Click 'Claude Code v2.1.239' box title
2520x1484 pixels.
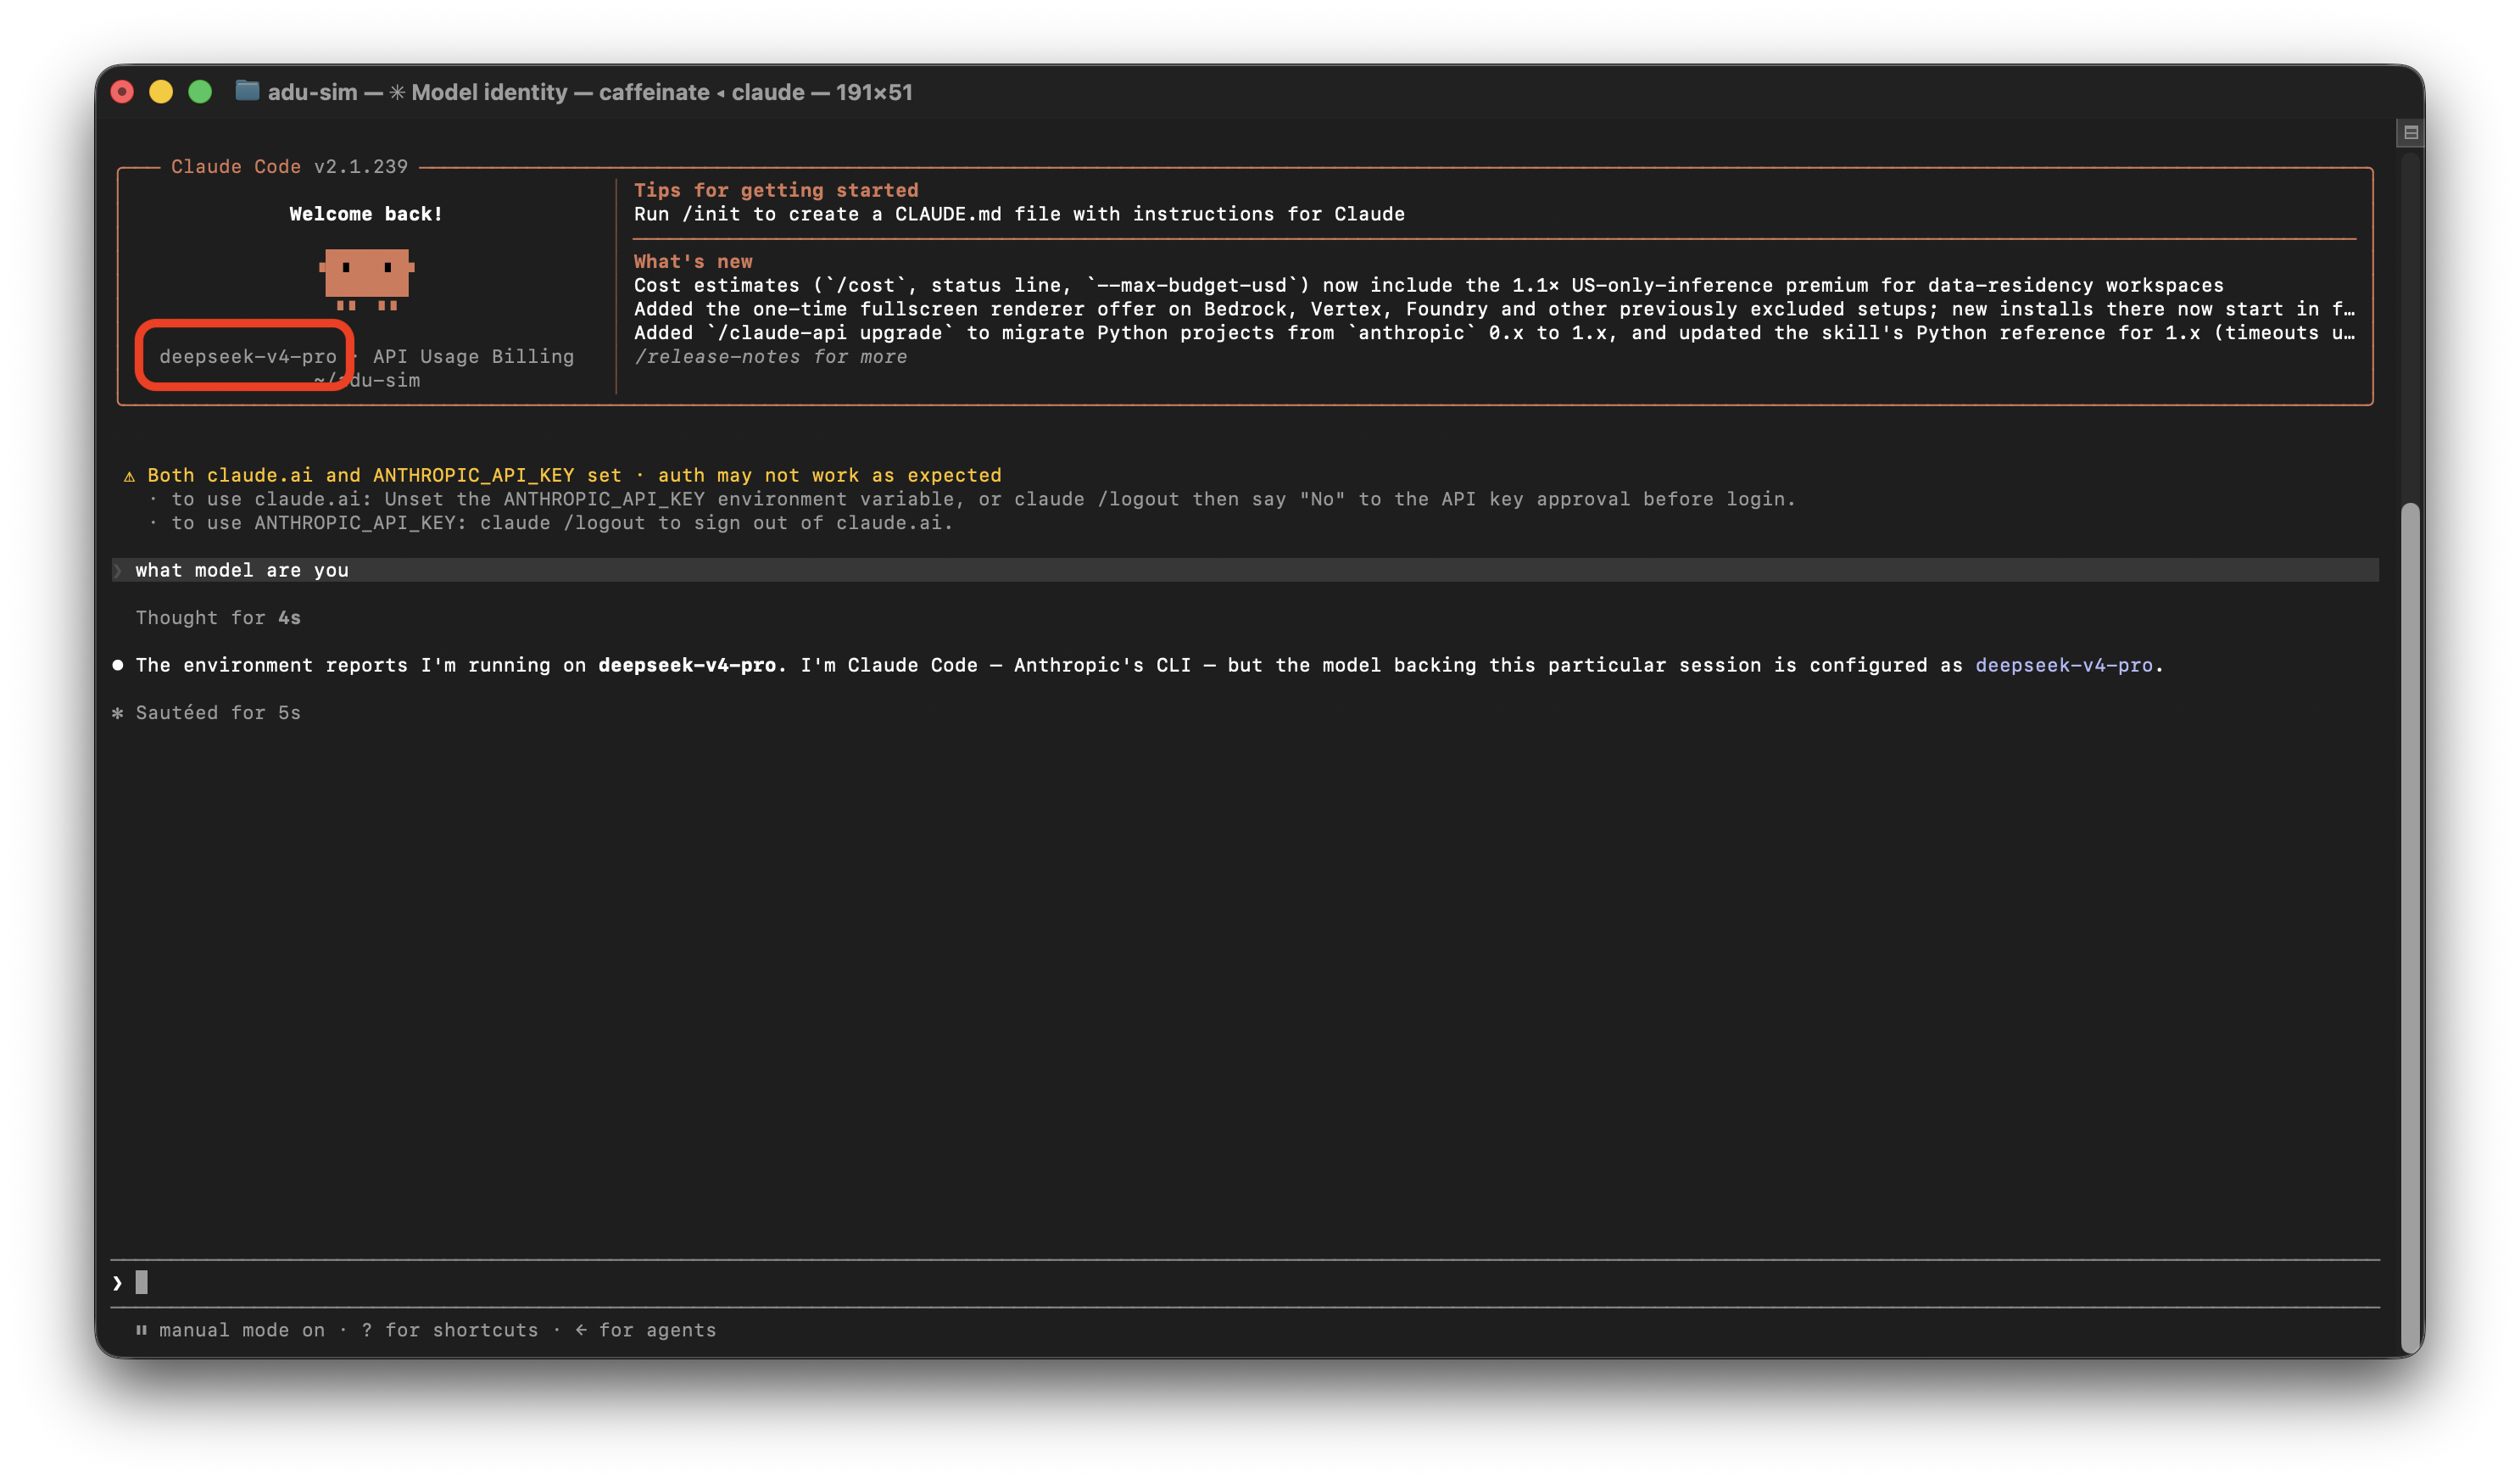coord(289,167)
